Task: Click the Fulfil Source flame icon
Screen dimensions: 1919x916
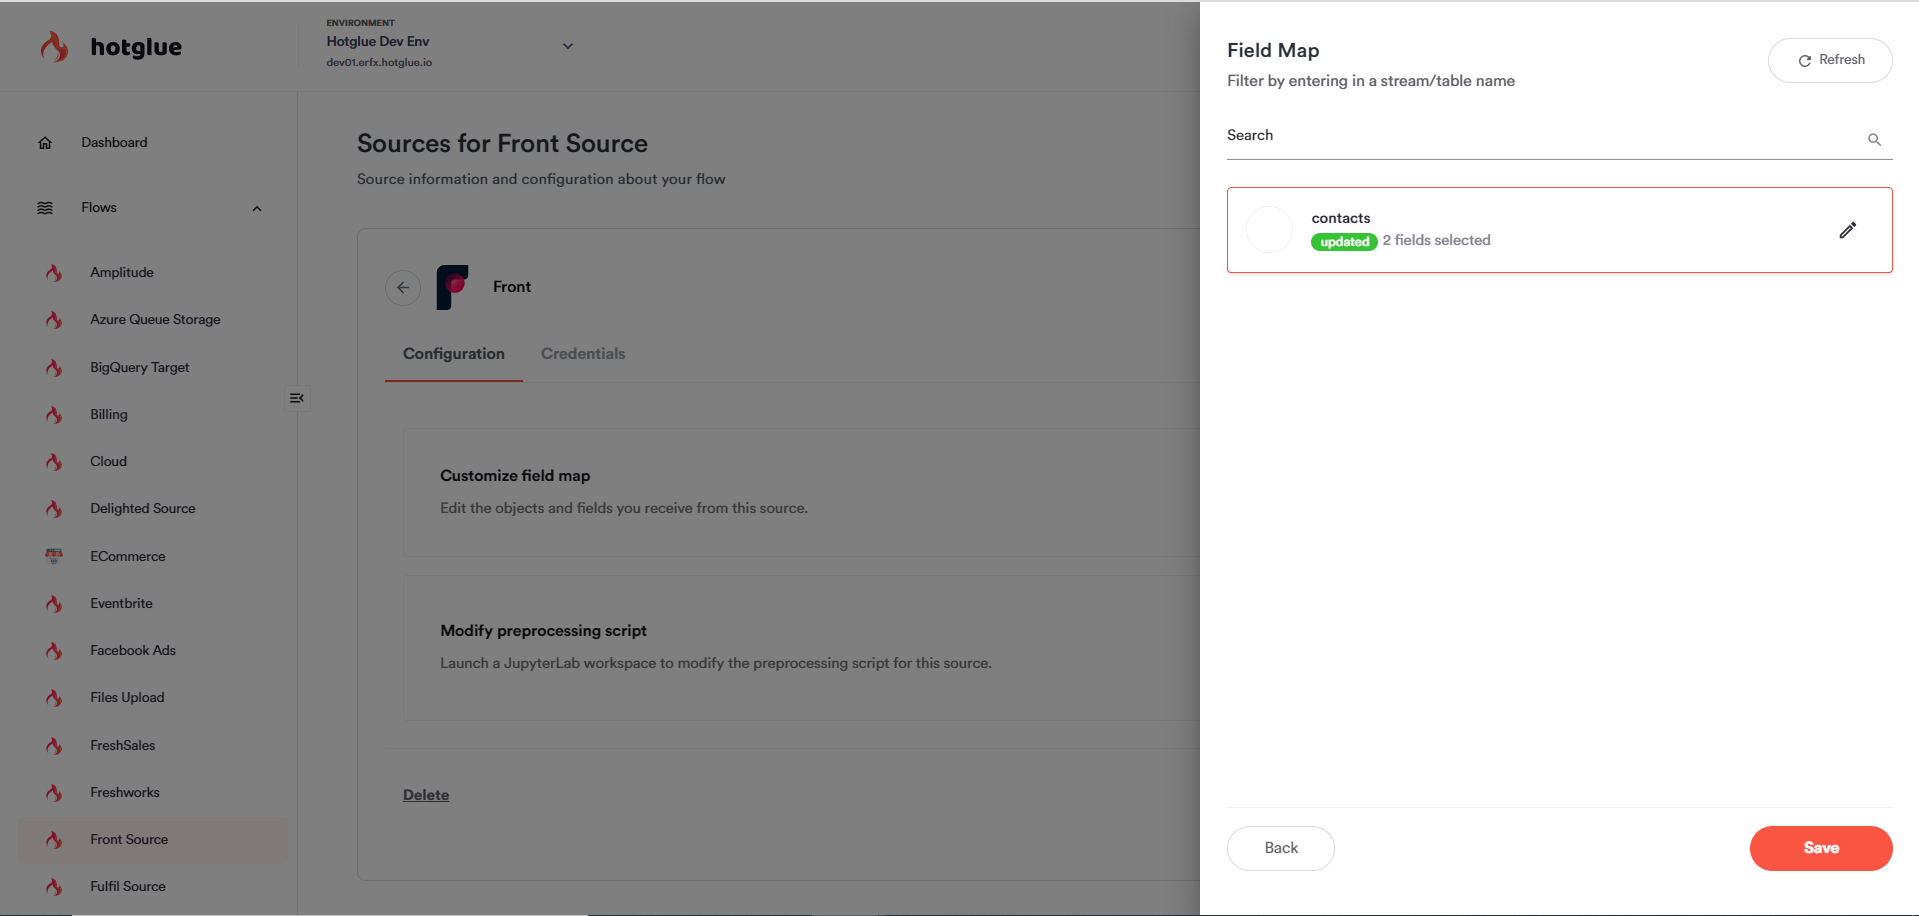Action: point(54,887)
